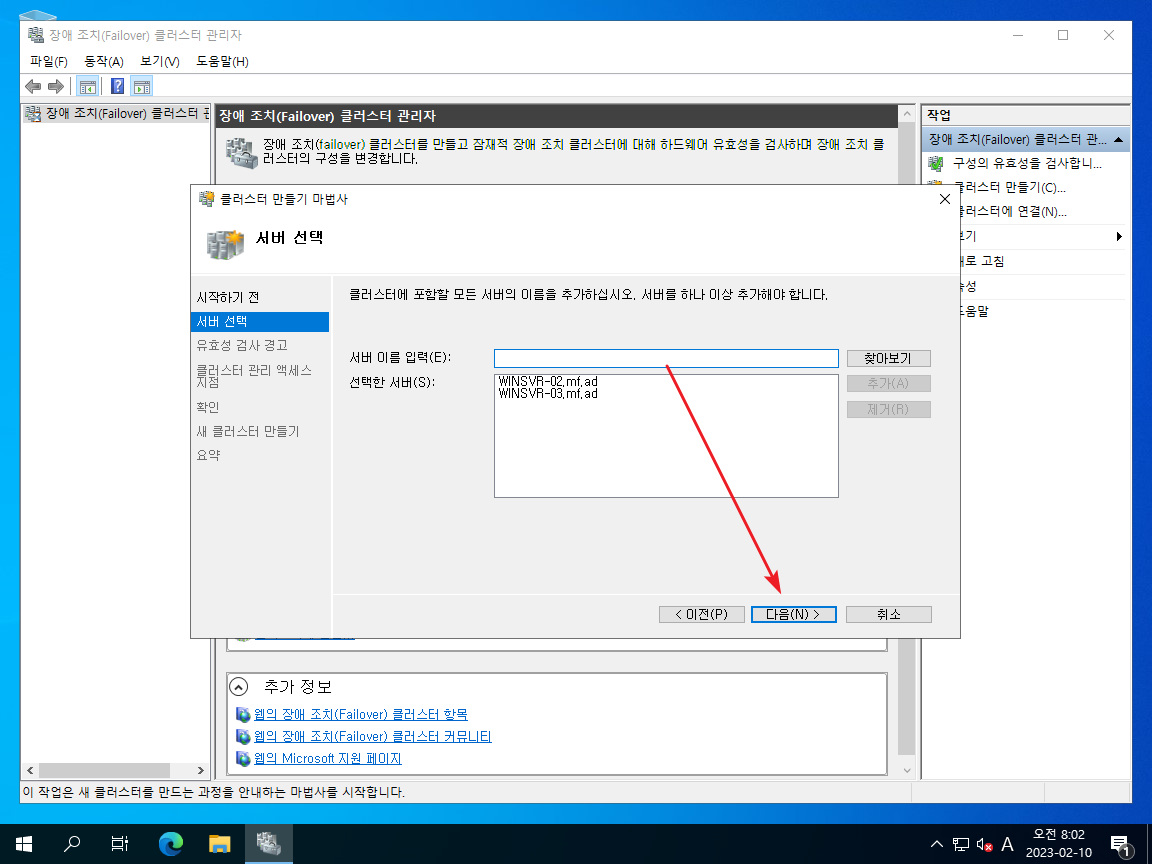Click the Back arrow toolbar icon
The image size is (1152, 864).
[33, 87]
